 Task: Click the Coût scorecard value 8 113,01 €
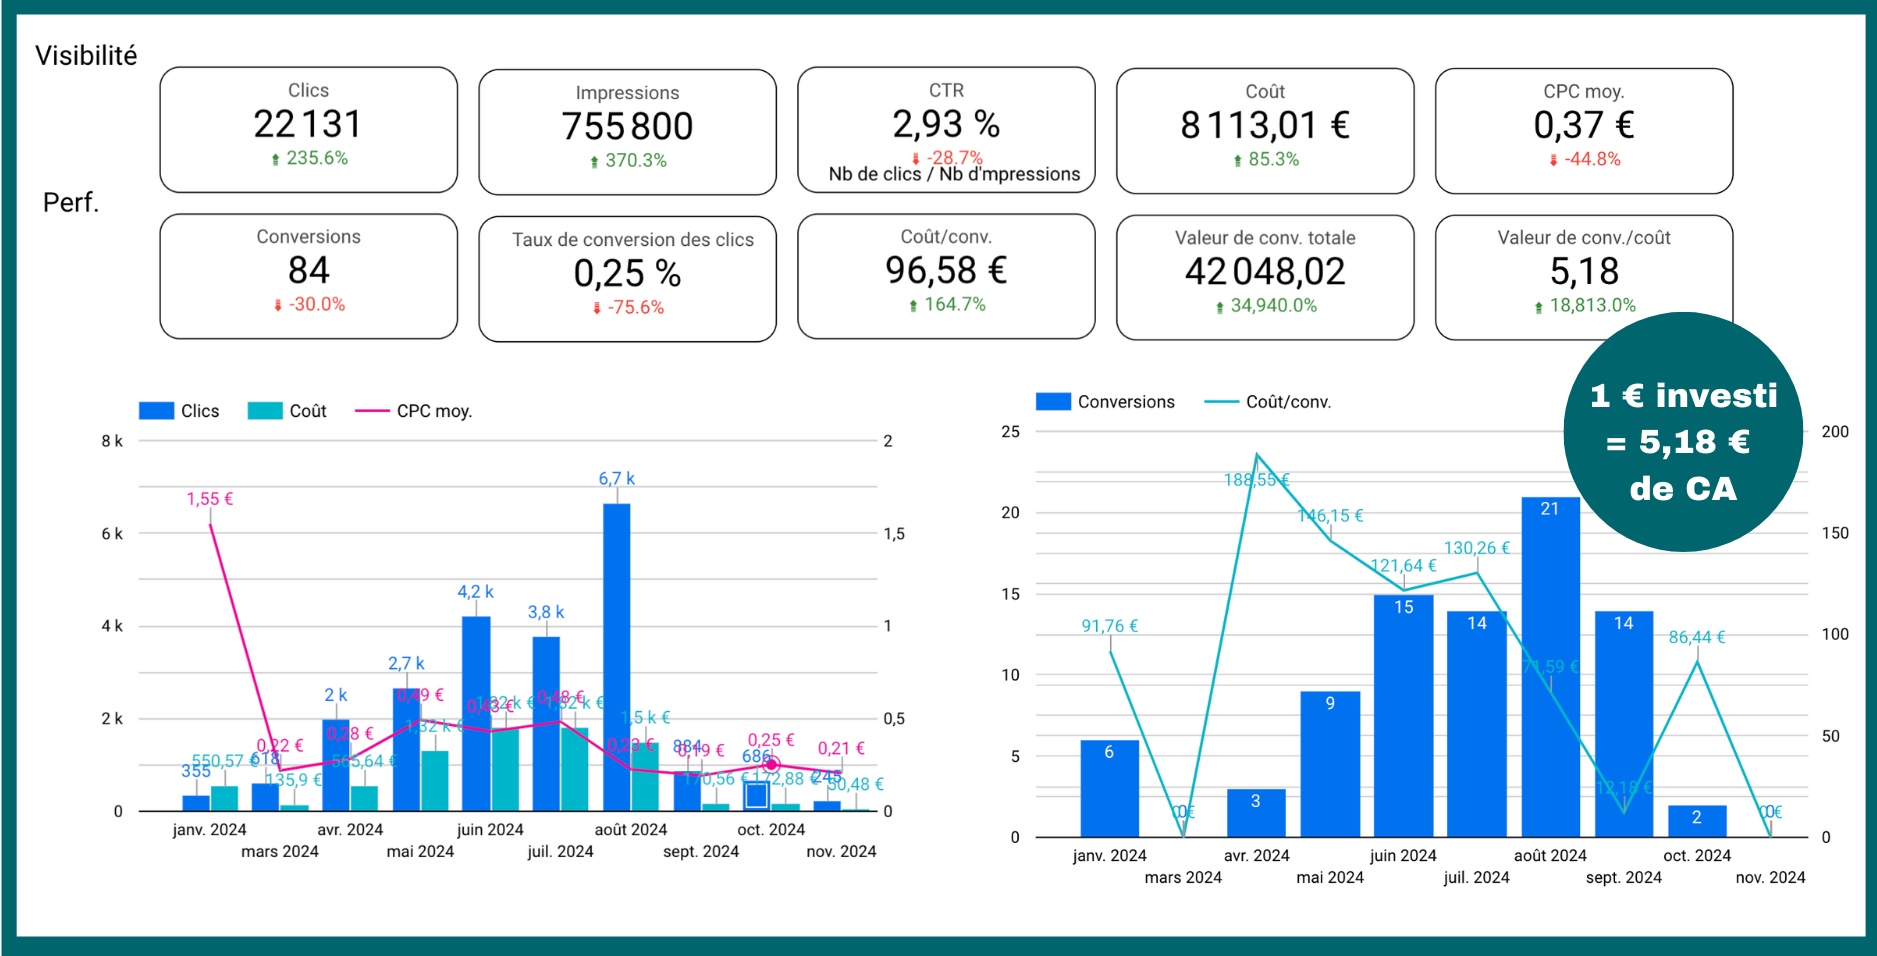coord(1265,125)
